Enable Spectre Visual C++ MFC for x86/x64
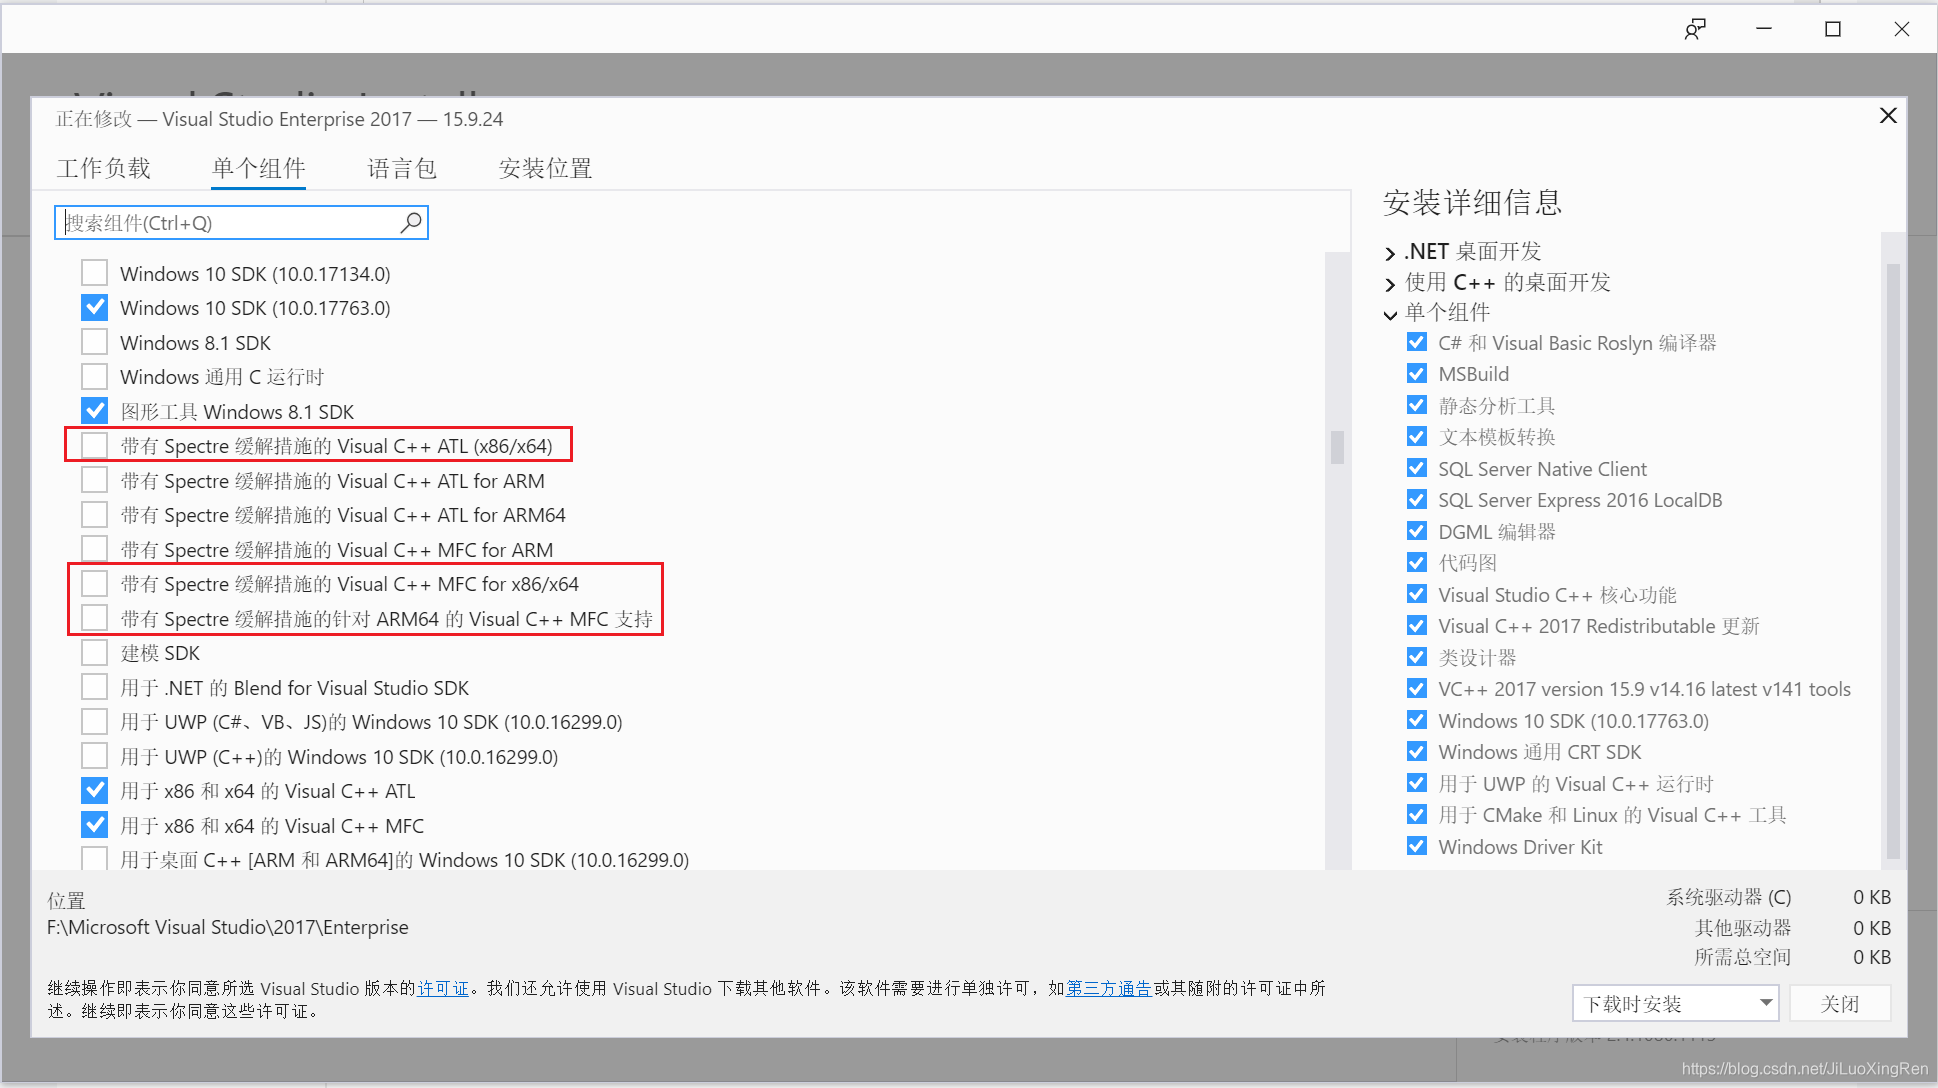Screen dimensions: 1938x1088 [95, 583]
